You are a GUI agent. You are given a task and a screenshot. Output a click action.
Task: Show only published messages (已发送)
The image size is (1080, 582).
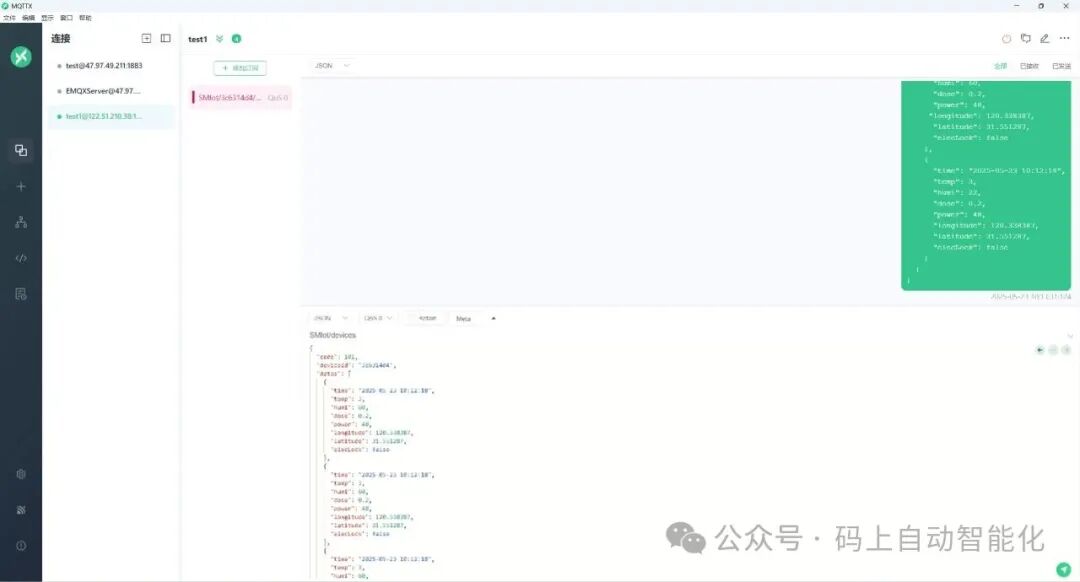[x=1061, y=66]
